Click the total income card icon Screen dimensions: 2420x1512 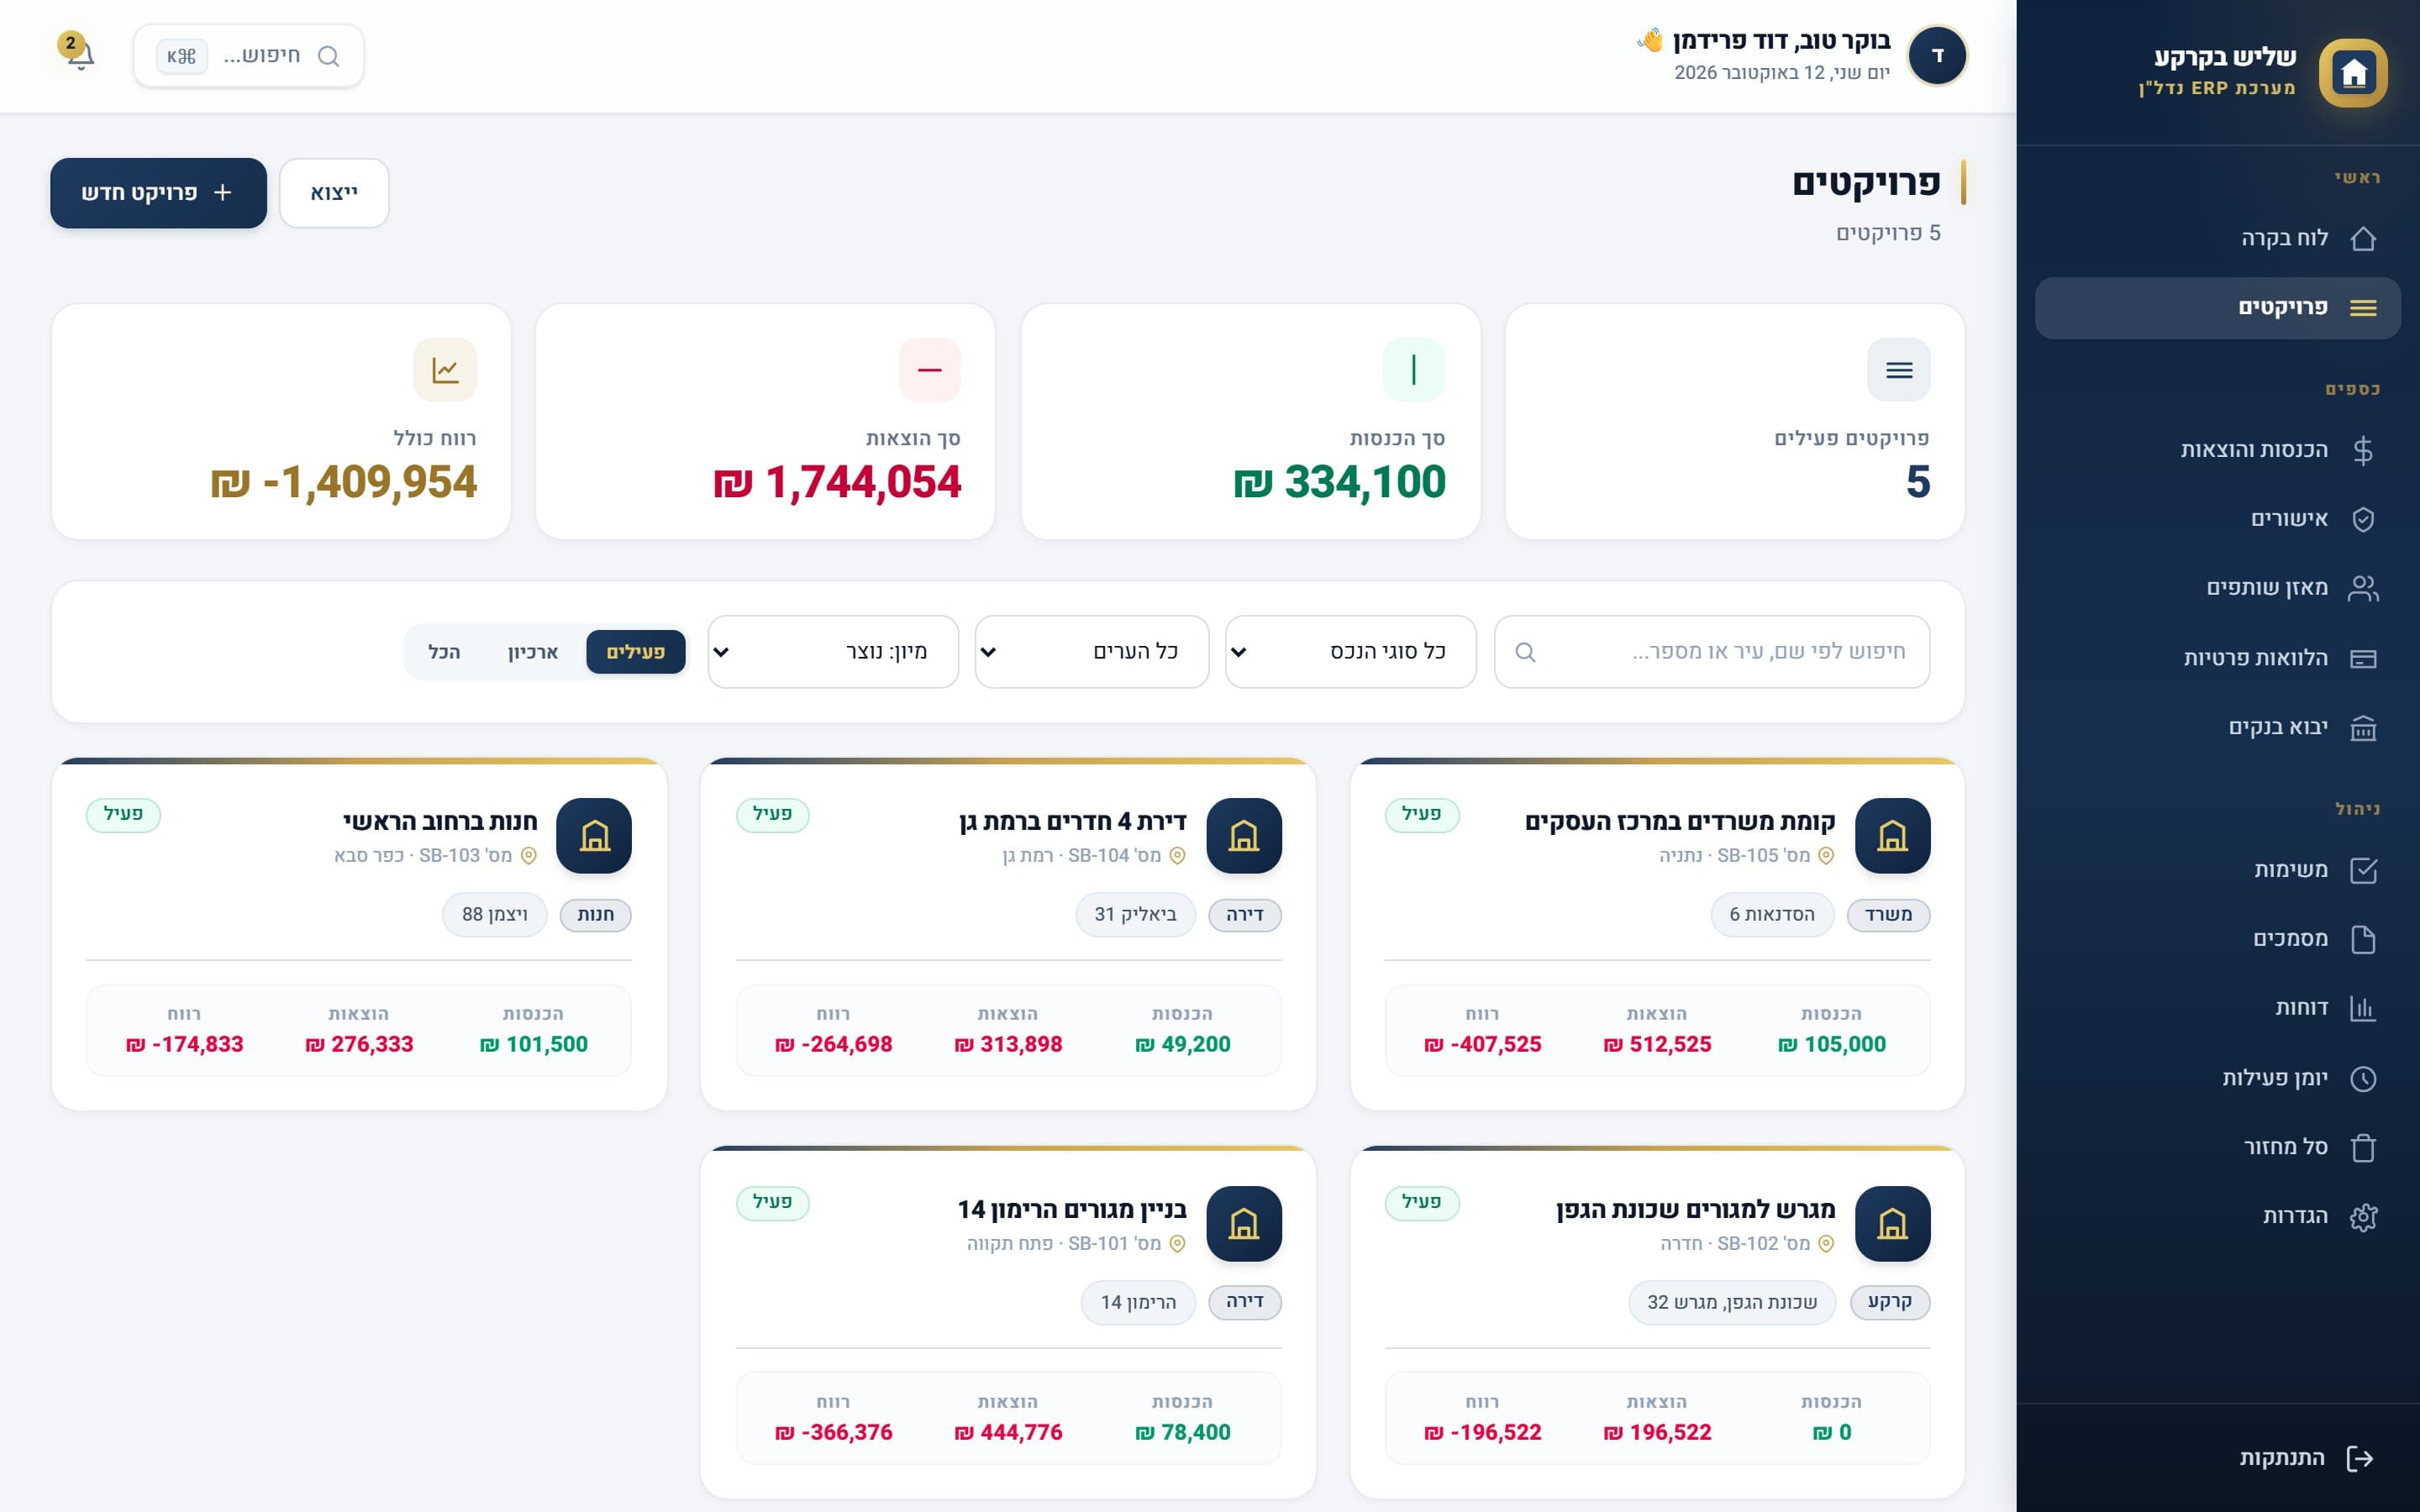coord(1414,370)
